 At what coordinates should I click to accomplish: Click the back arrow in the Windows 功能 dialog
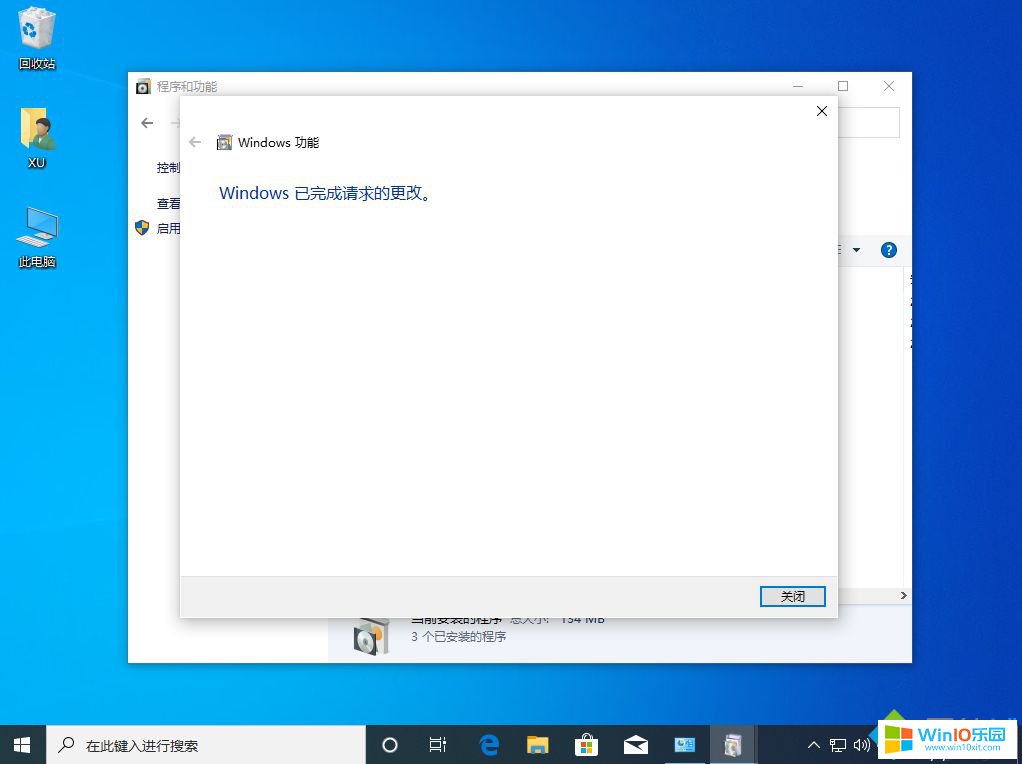point(195,142)
